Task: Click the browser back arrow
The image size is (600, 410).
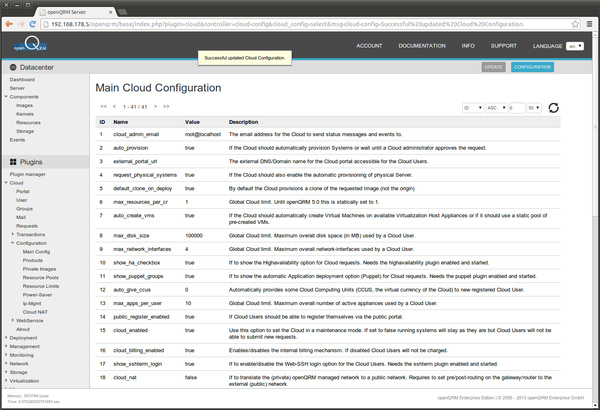Action: pos(9,24)
